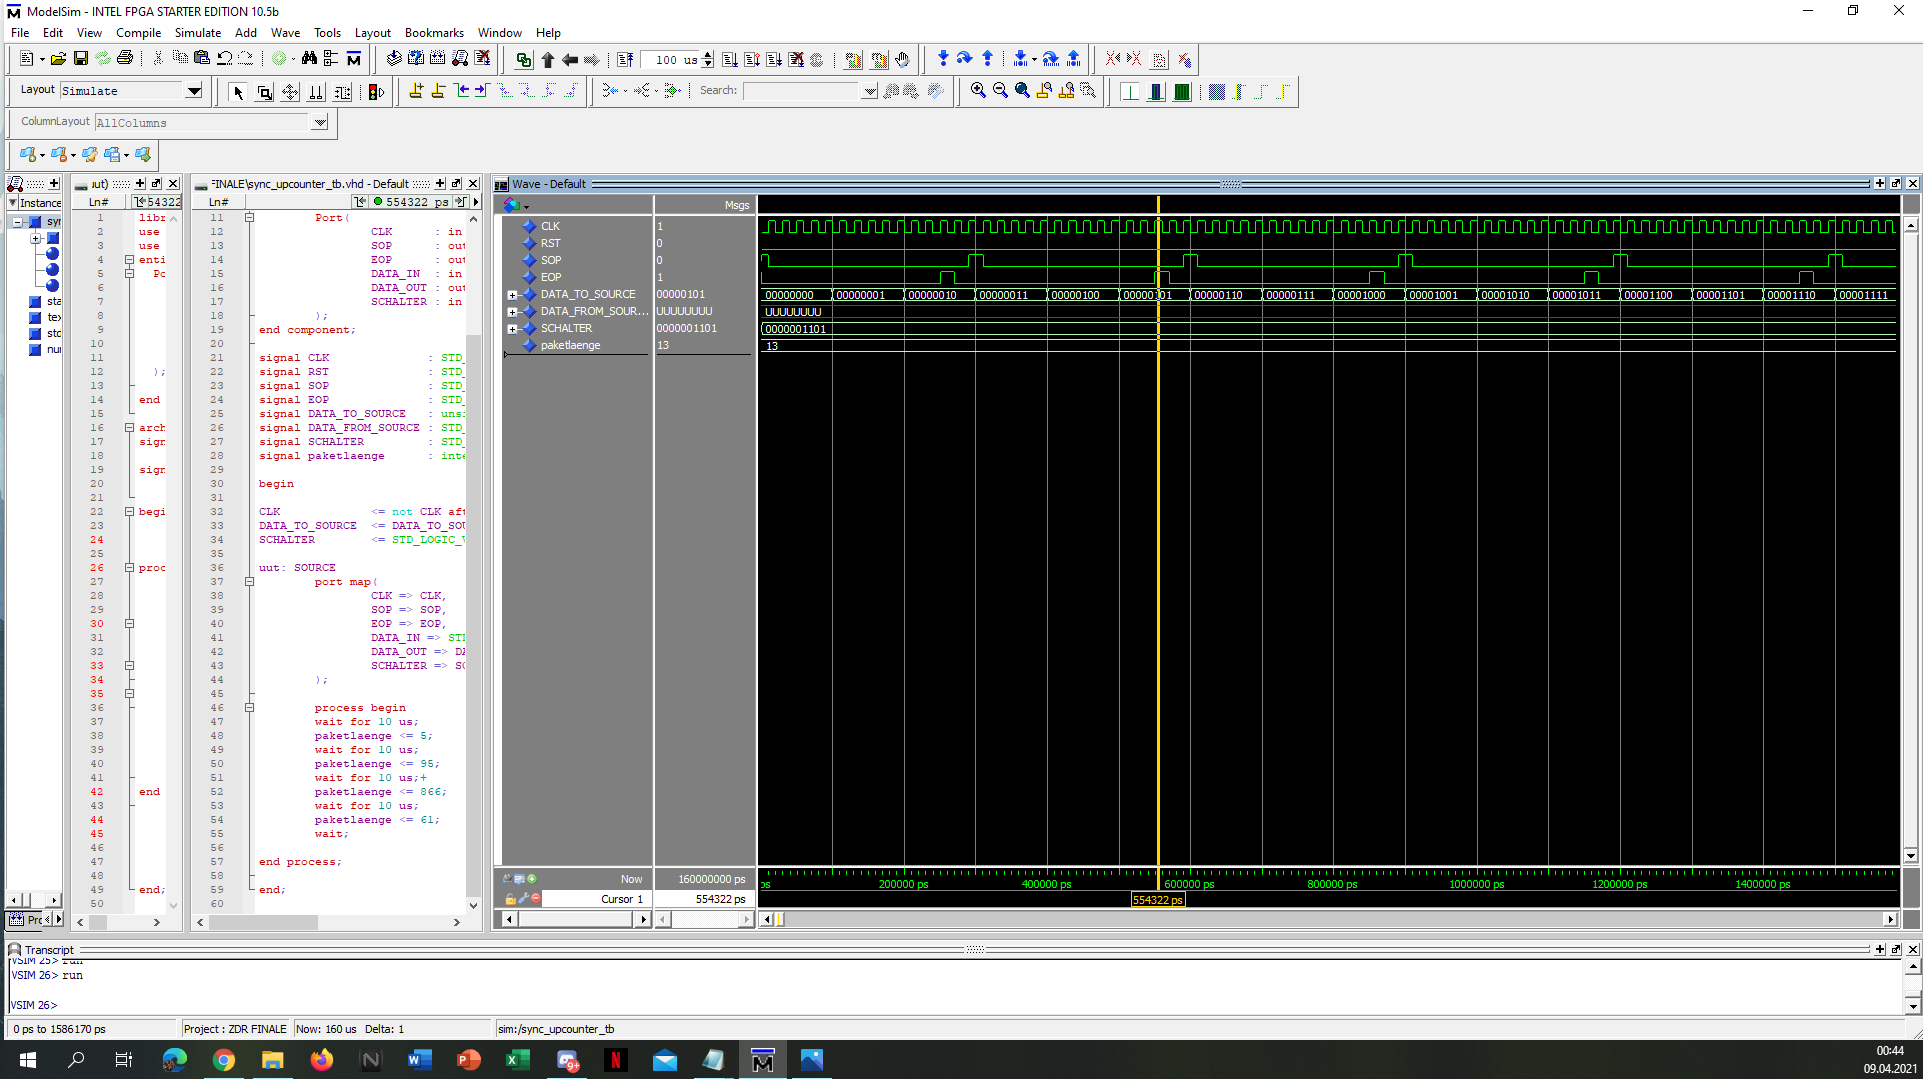
Task: Click the Step Out up arrow icon
Action: (987, 59)
